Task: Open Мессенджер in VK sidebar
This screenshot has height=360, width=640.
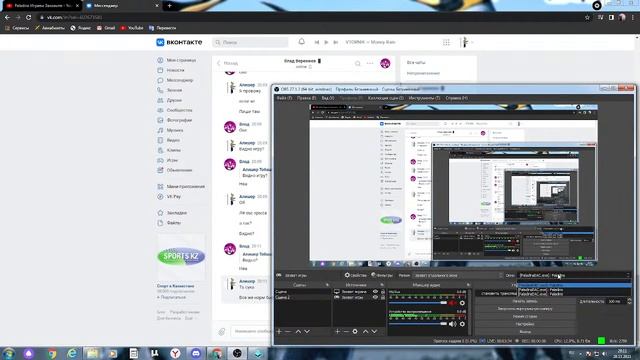Action: (176, 80)
